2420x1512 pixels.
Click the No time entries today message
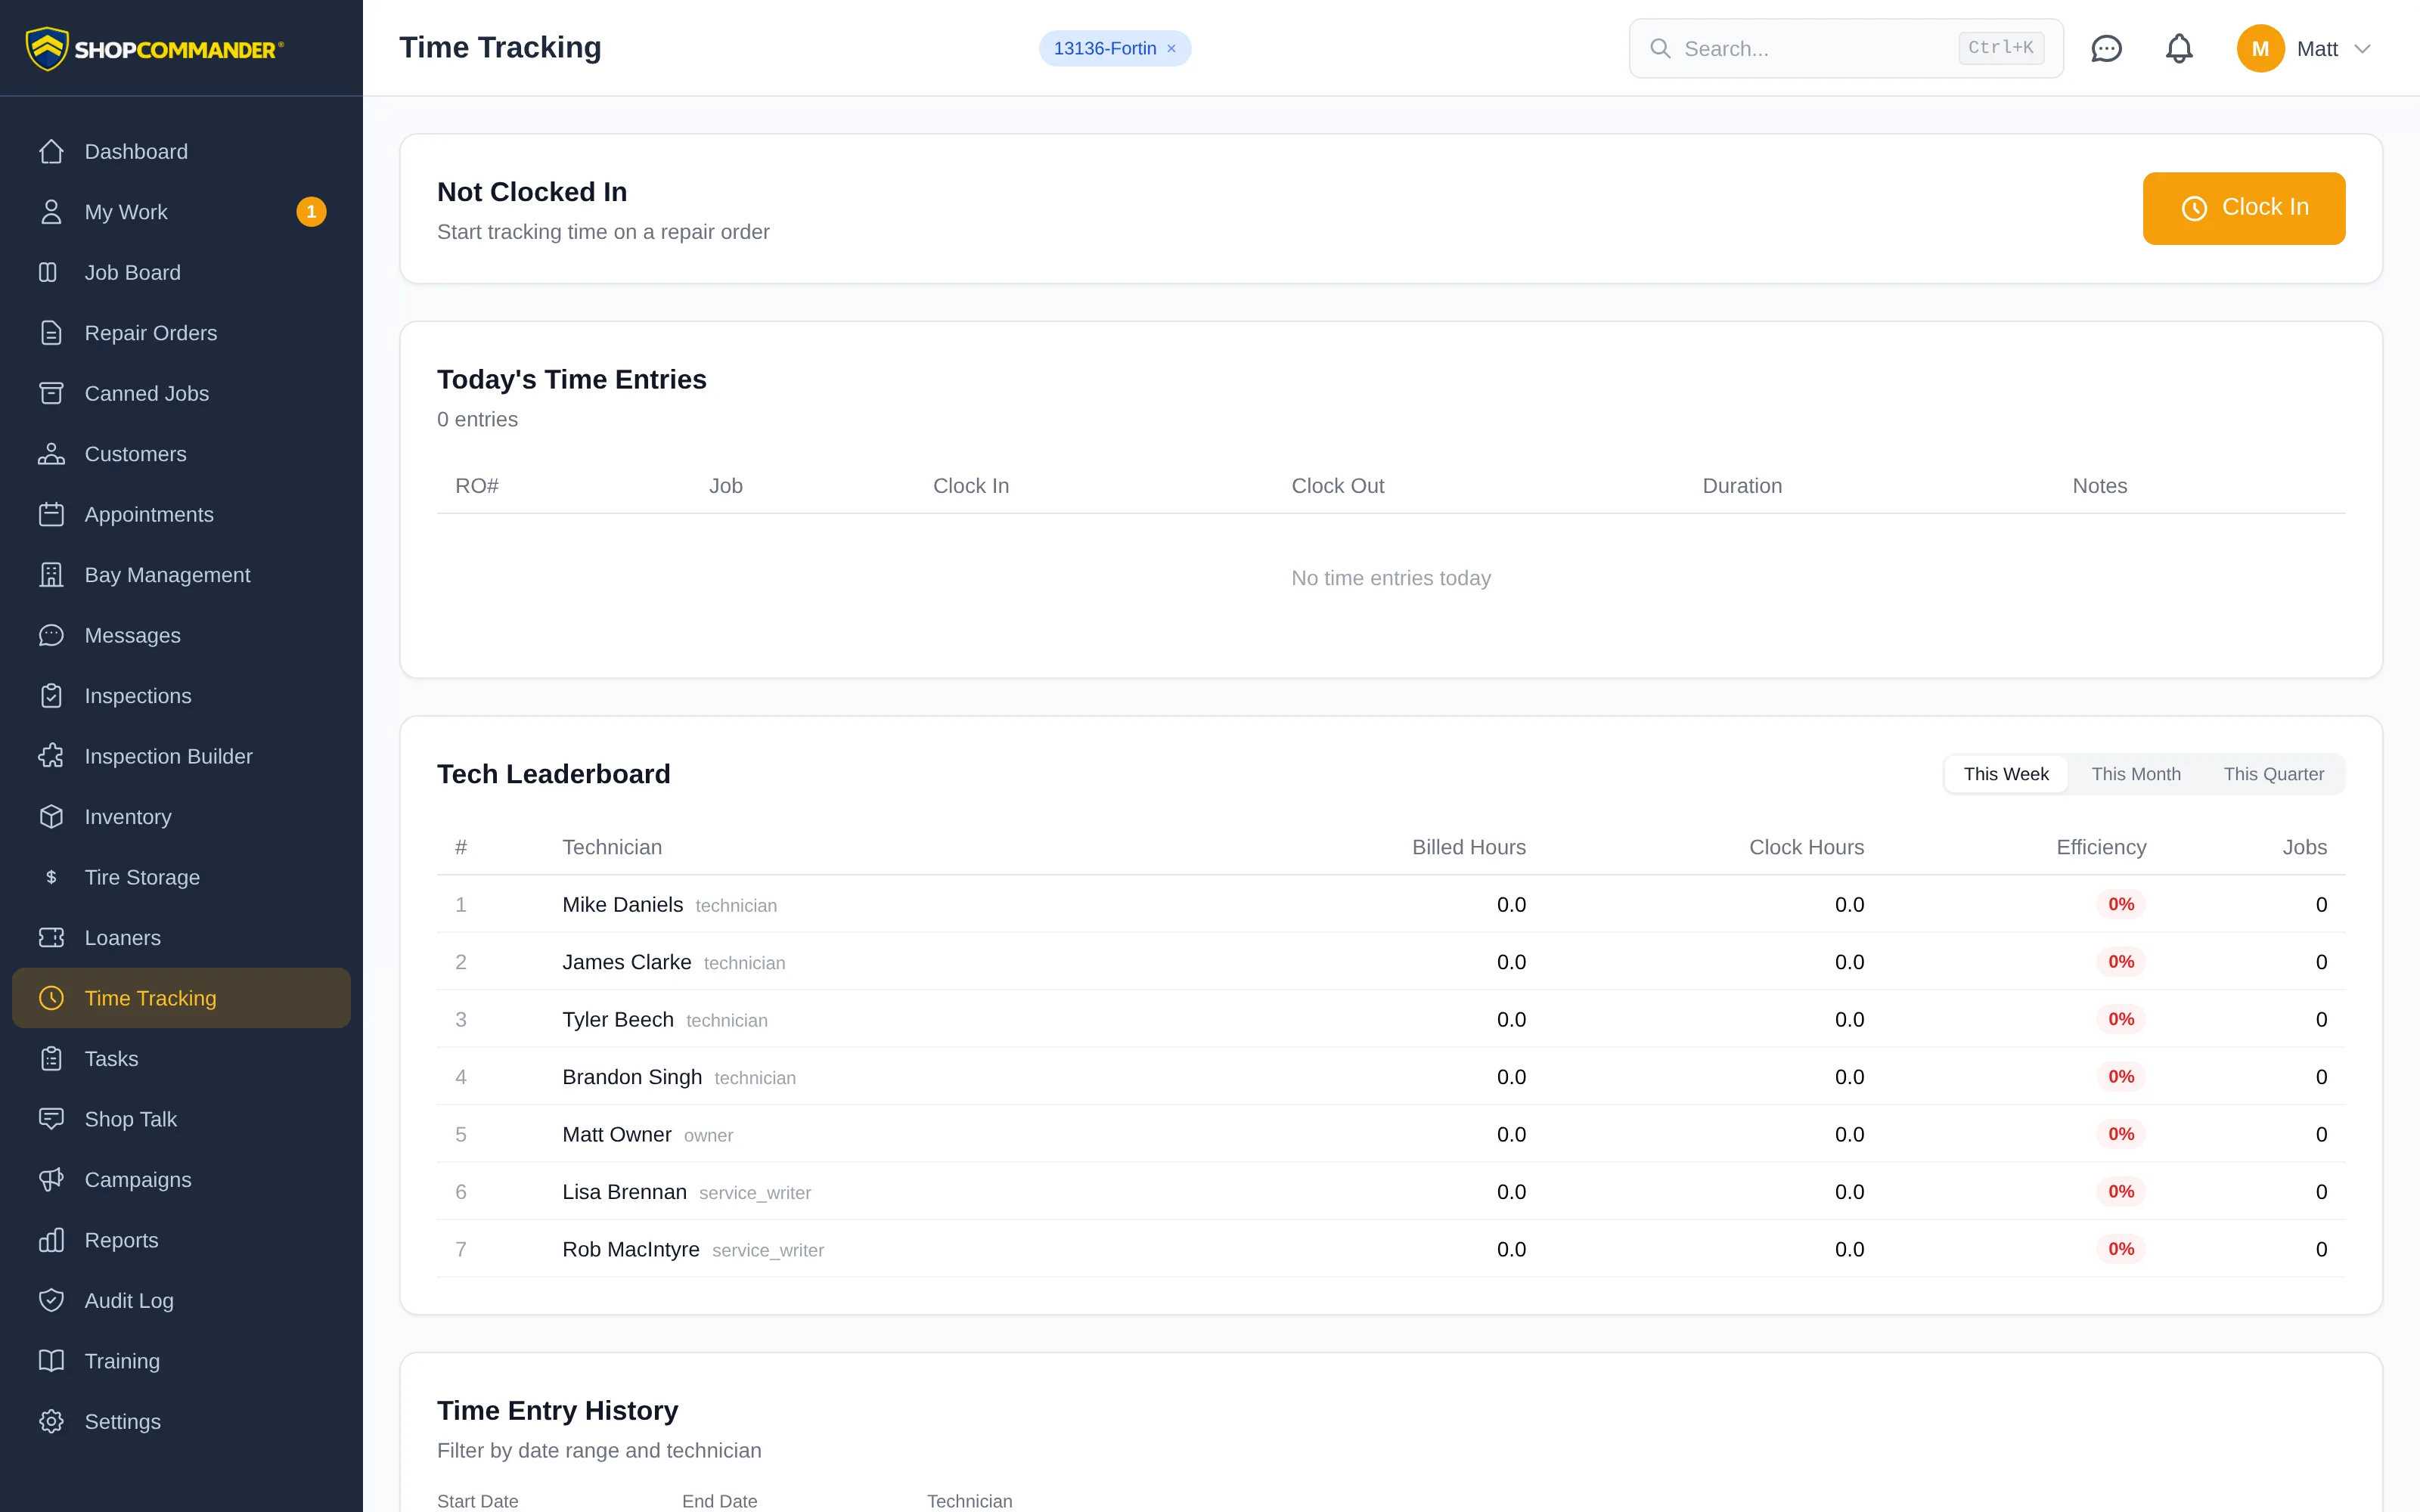coord(1390,578)
